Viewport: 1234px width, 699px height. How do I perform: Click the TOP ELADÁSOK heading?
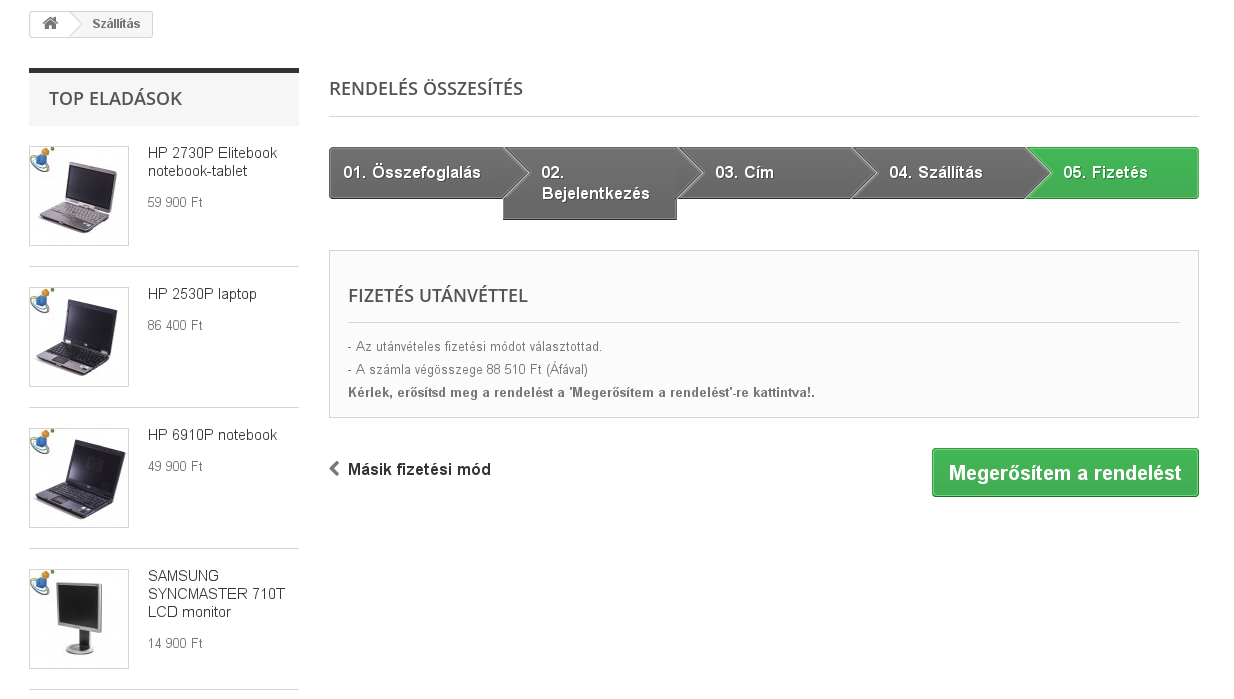(115, 99)
